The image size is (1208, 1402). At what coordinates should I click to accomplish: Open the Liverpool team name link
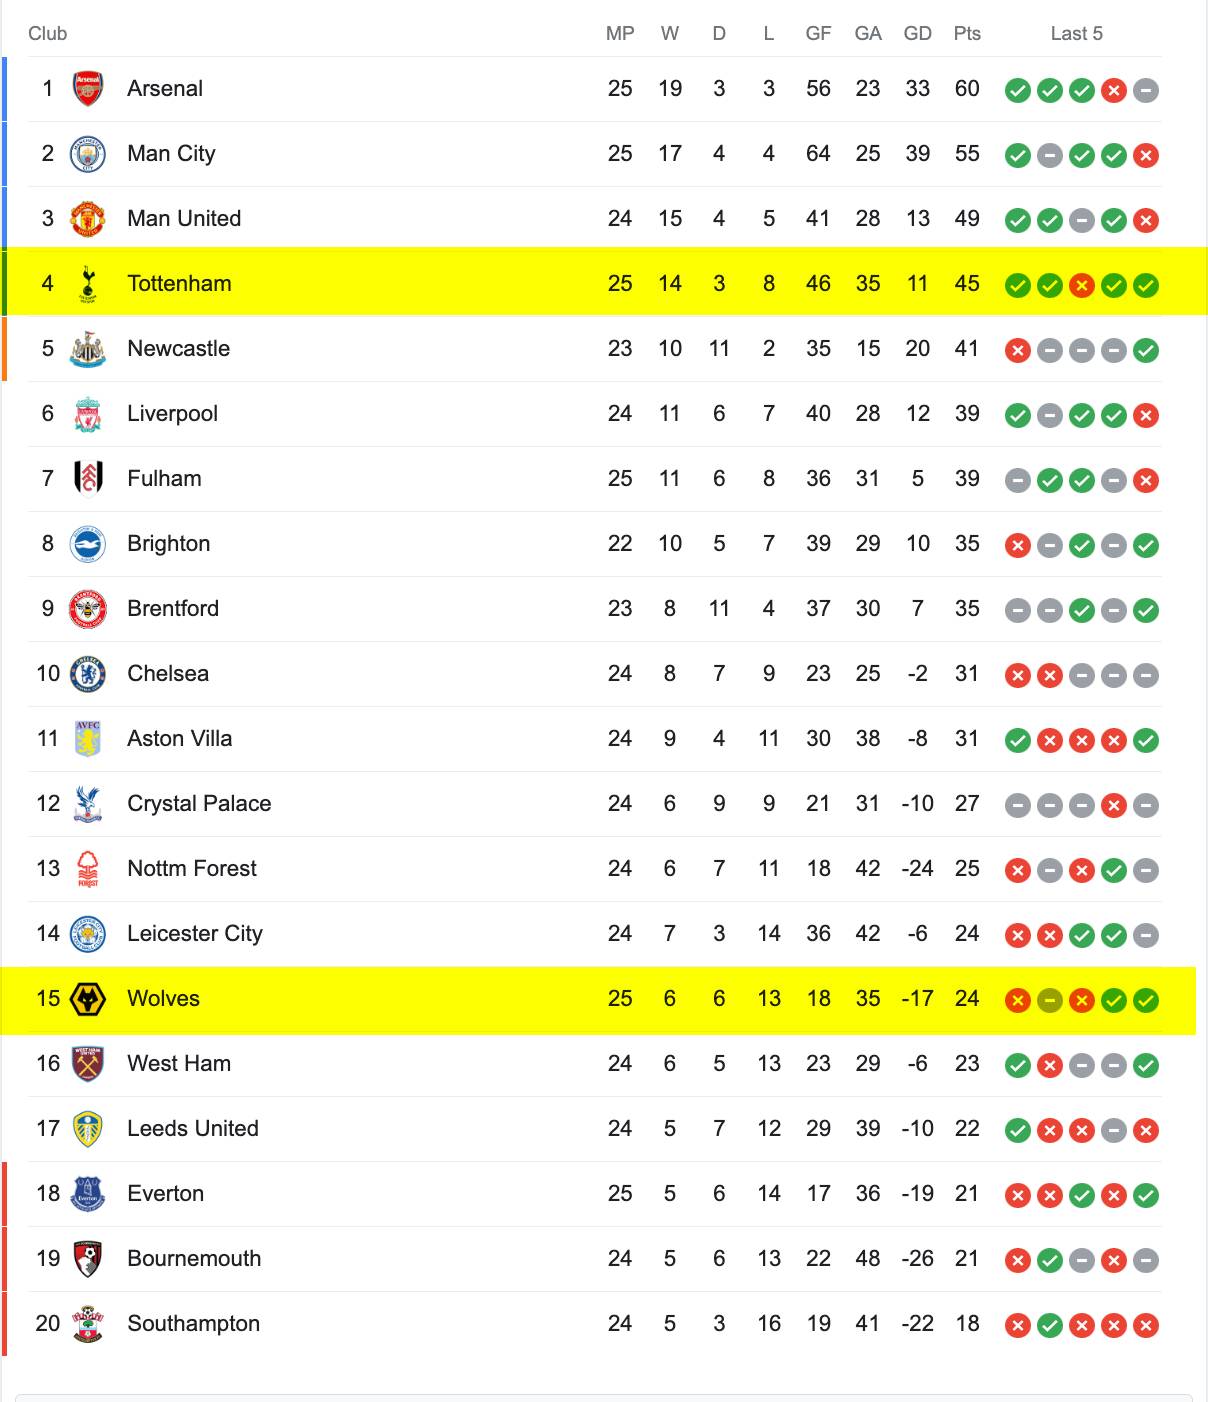pos(172,414)
